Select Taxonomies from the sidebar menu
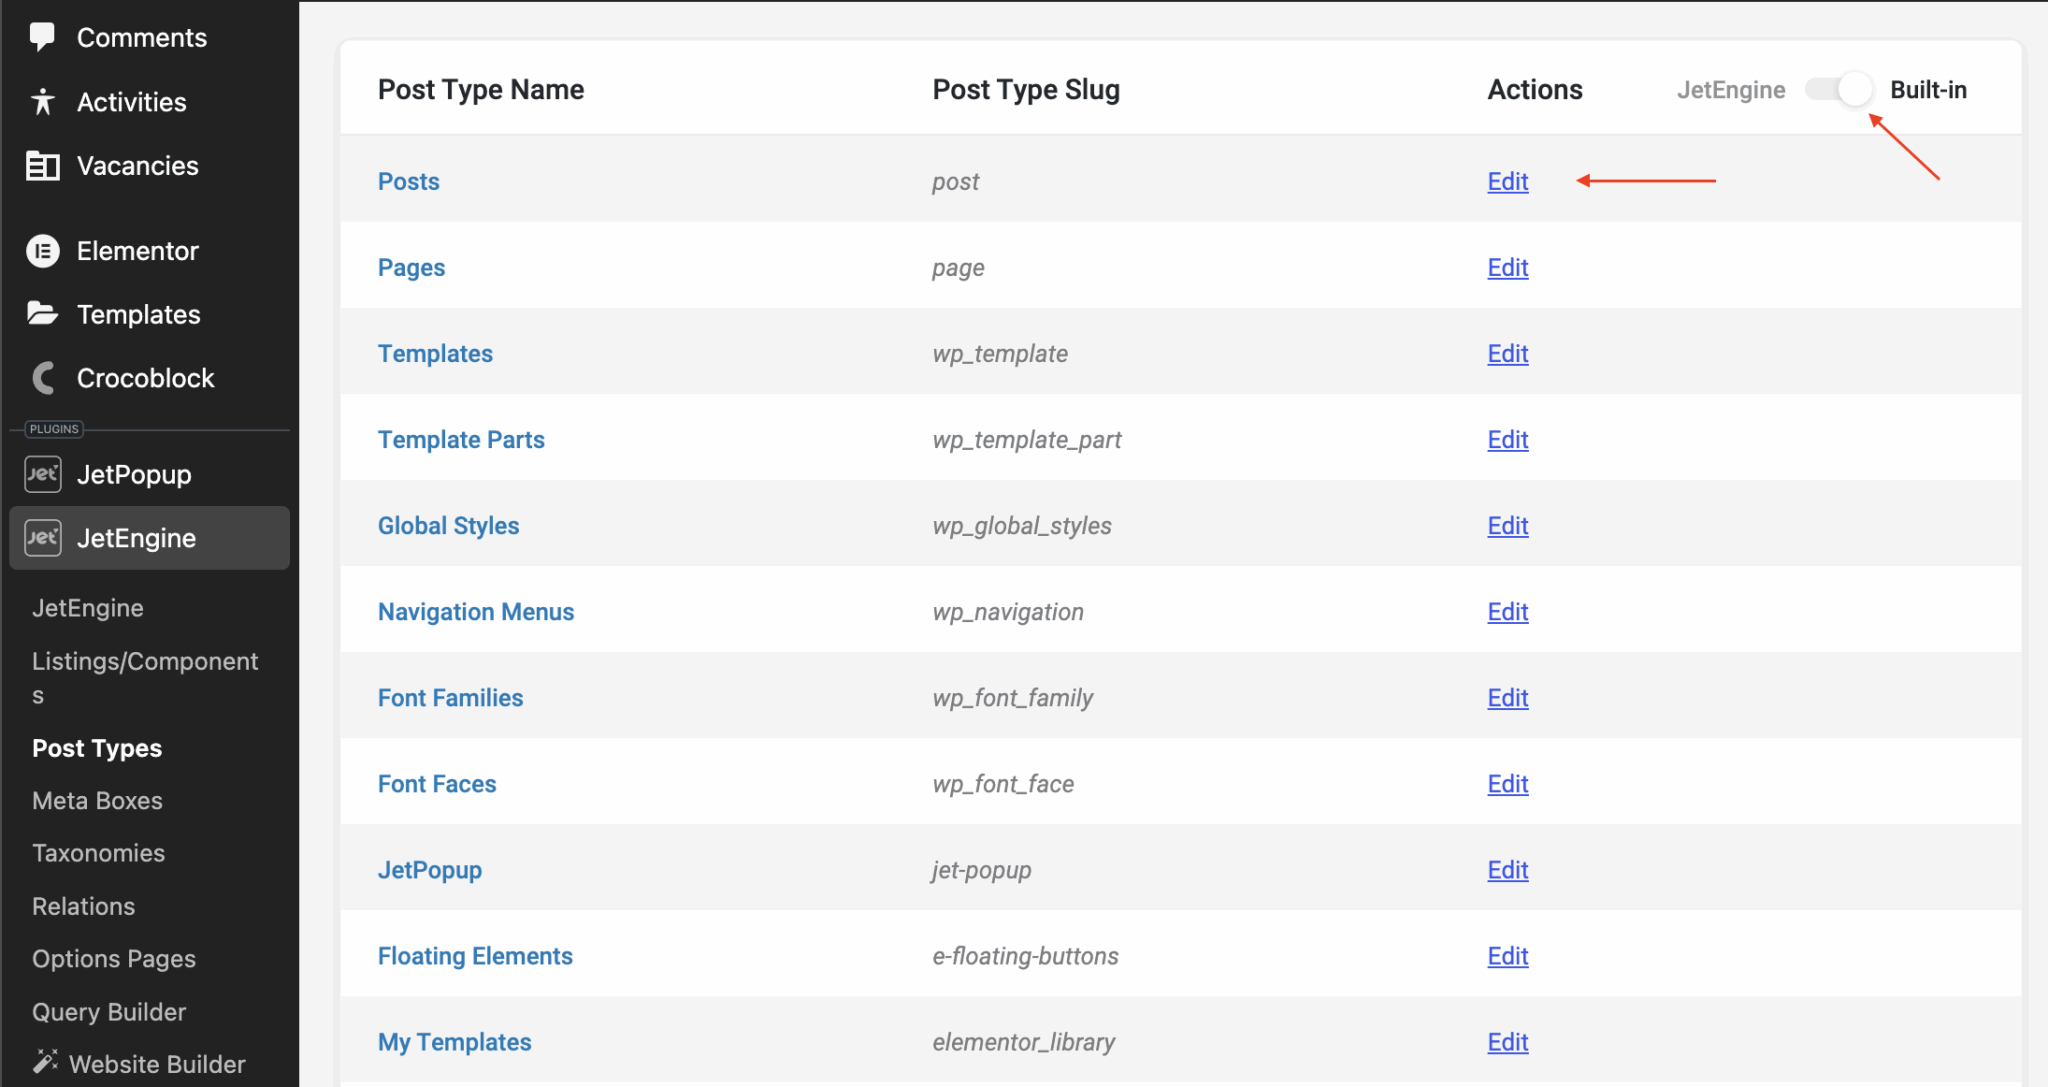The image size is (2048, 1087). click(x=98, y=852)
